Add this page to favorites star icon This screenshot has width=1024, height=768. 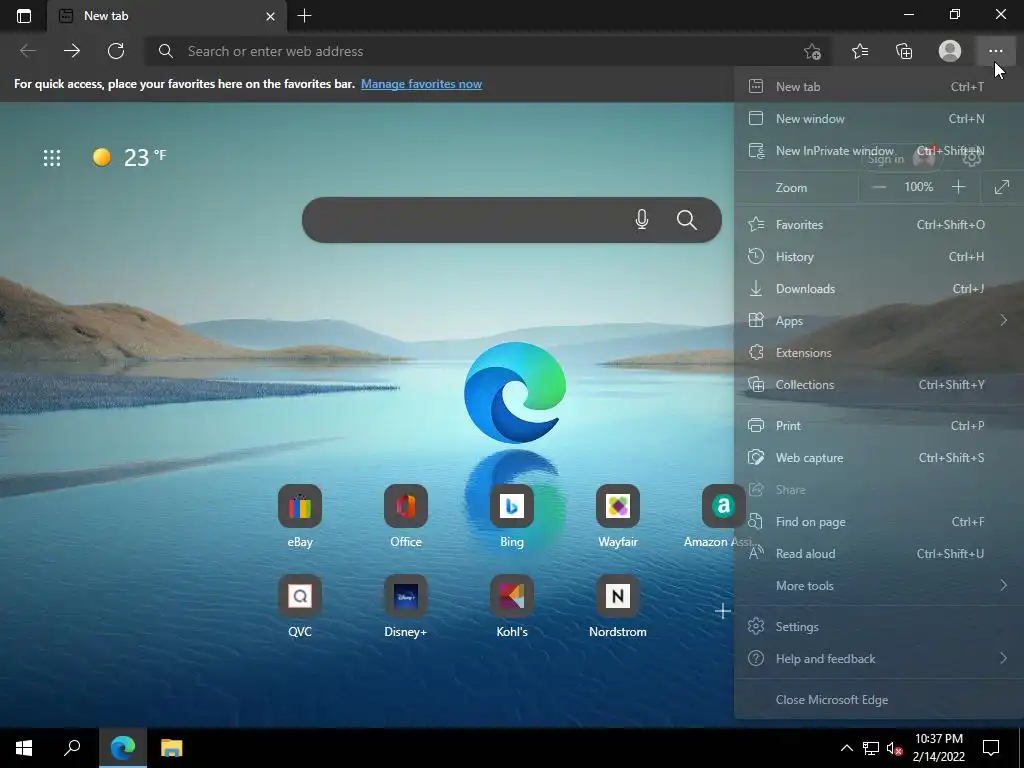(812, 51)
